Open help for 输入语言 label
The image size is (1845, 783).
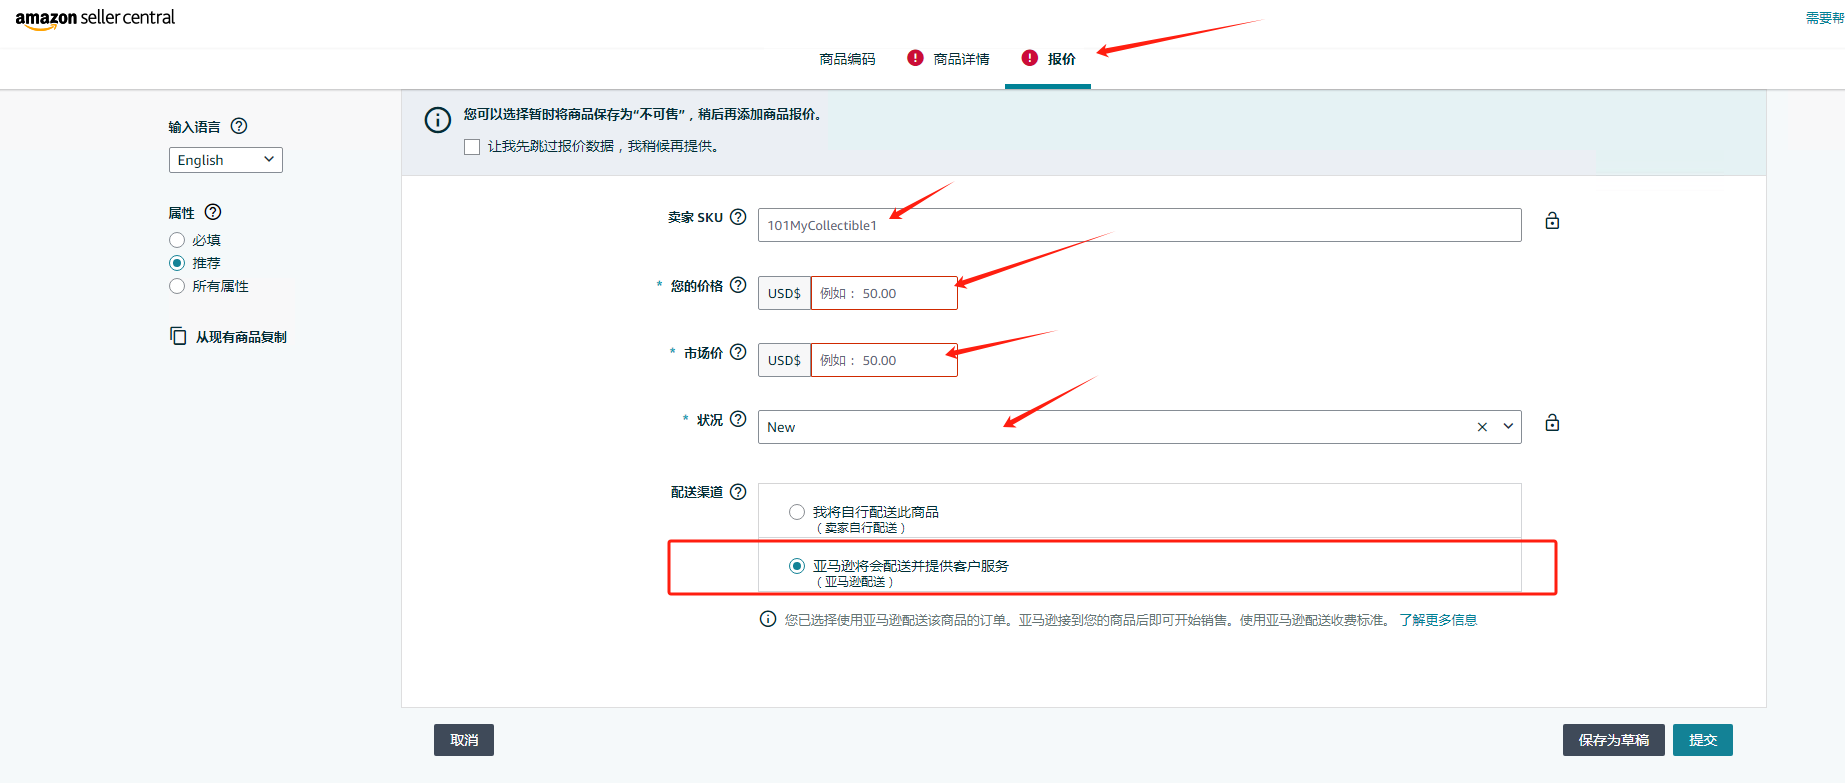pos(239,126)
